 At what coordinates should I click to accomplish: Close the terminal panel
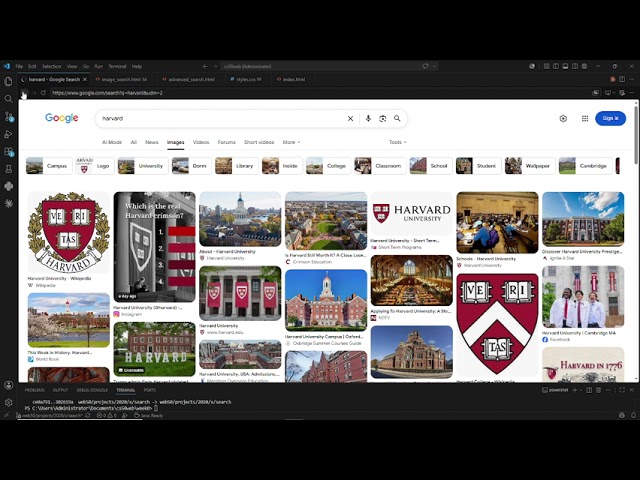coord(631,390)
